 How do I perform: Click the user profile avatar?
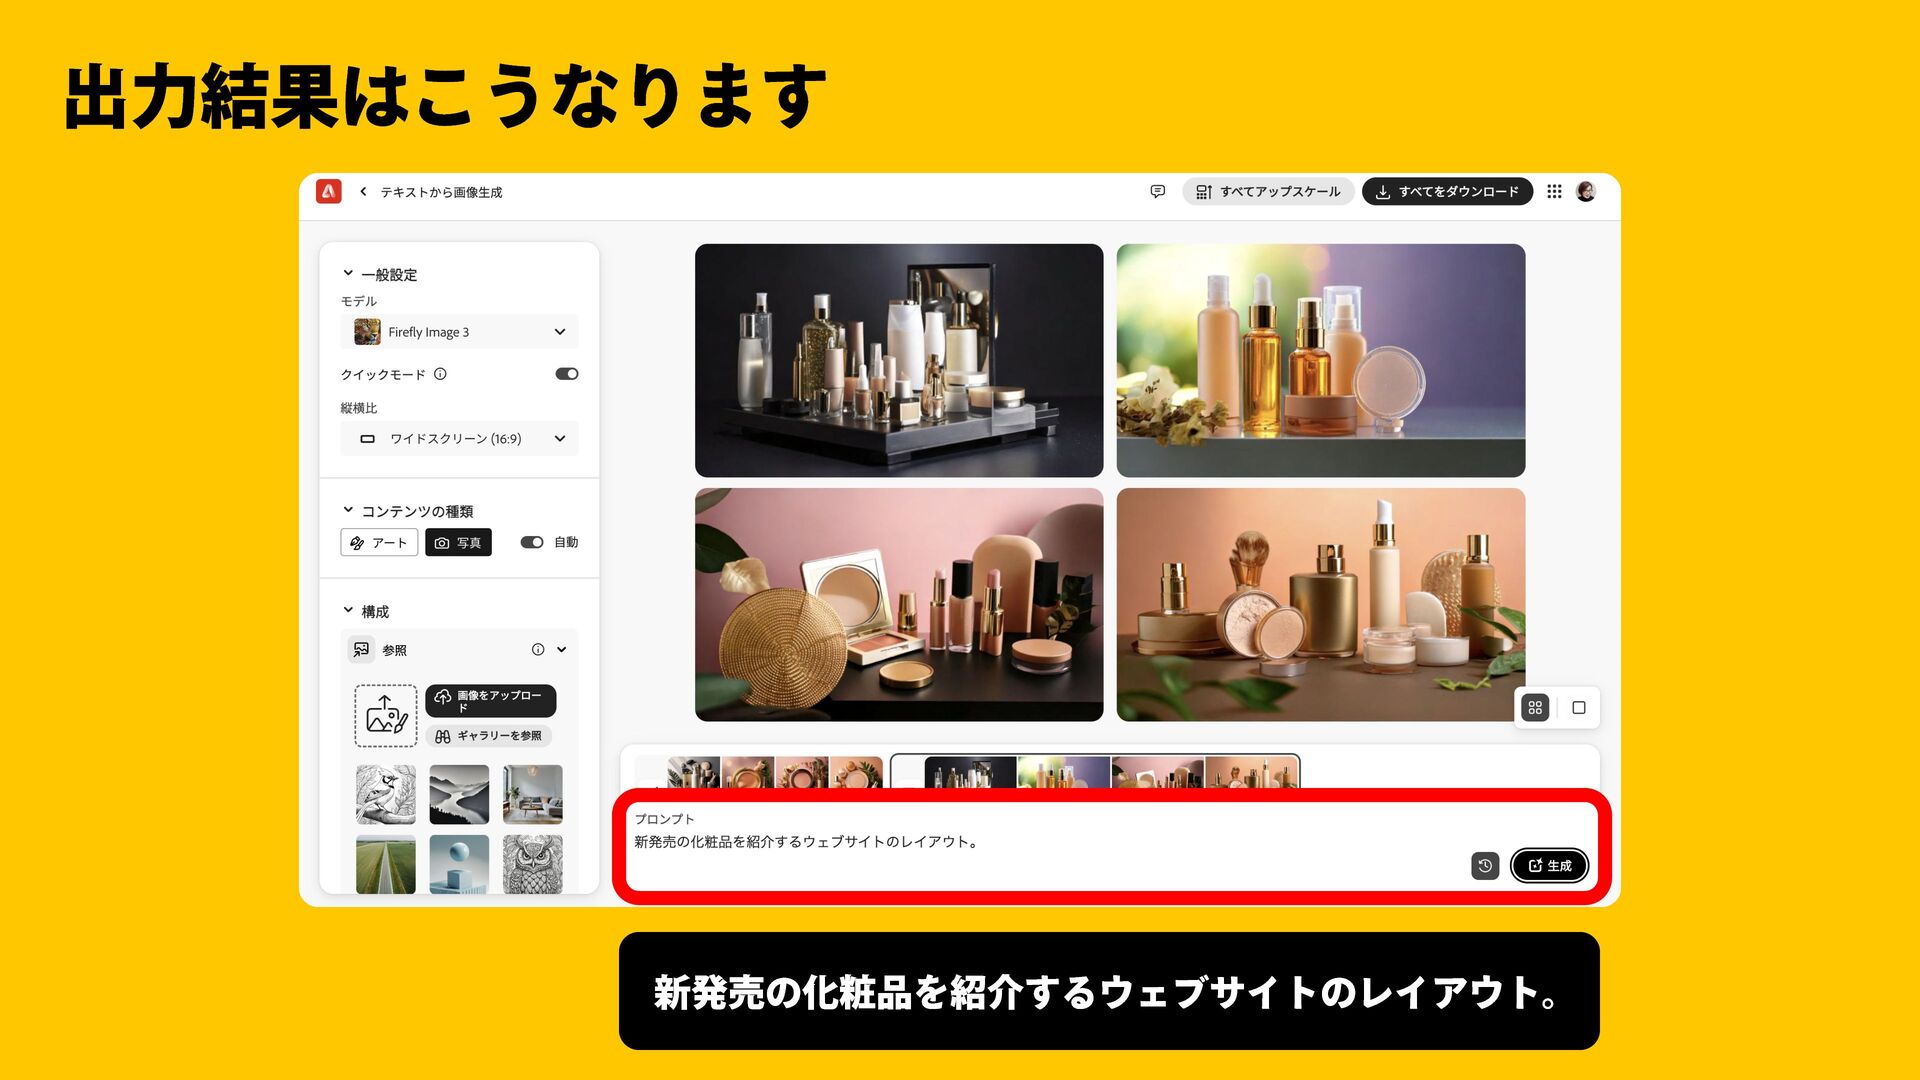tap(1586, 191)
